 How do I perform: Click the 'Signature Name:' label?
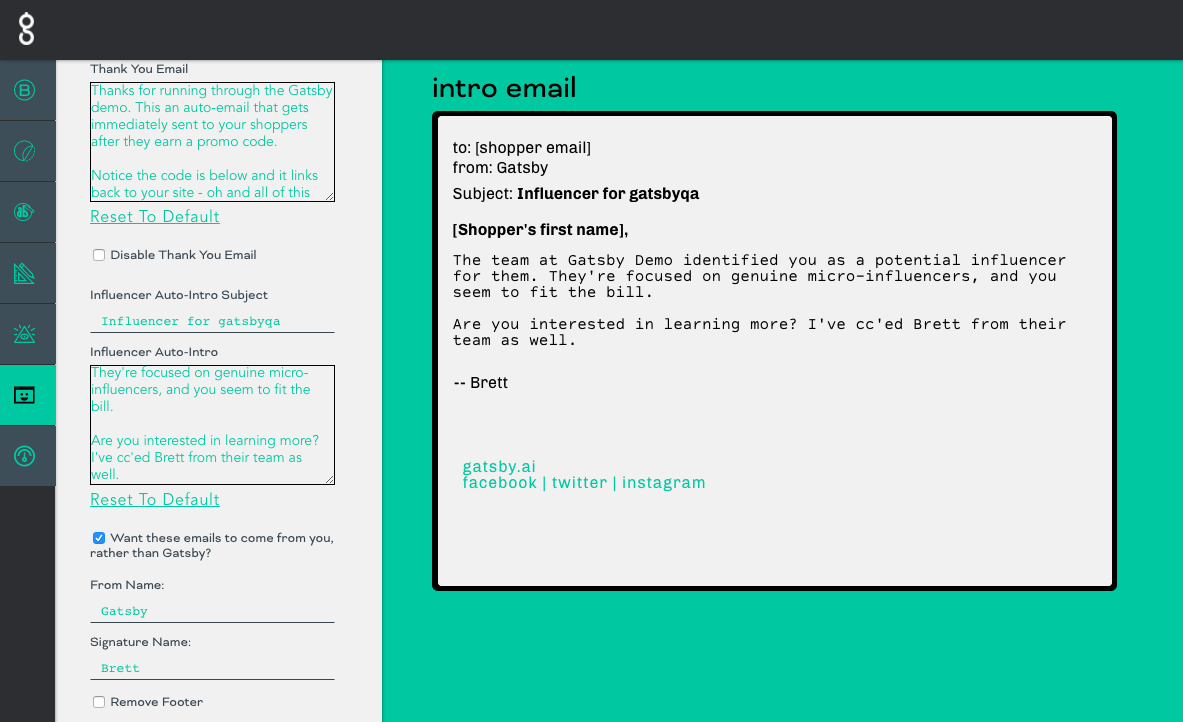[140, 642]
